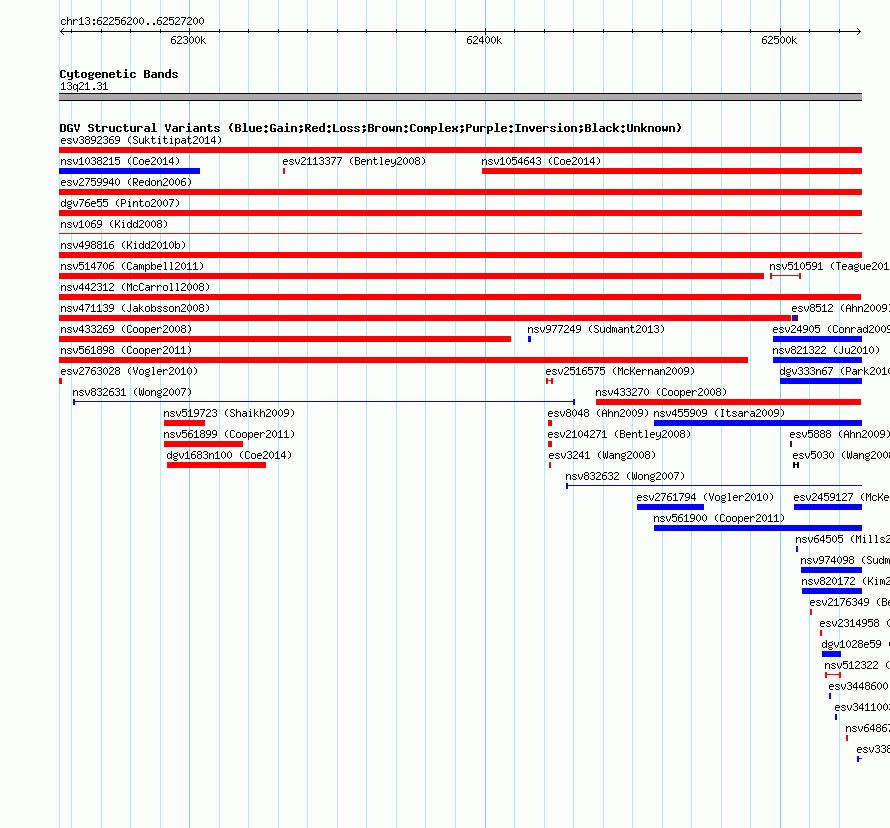Click the 62300k ruler position label

point(188,40)
